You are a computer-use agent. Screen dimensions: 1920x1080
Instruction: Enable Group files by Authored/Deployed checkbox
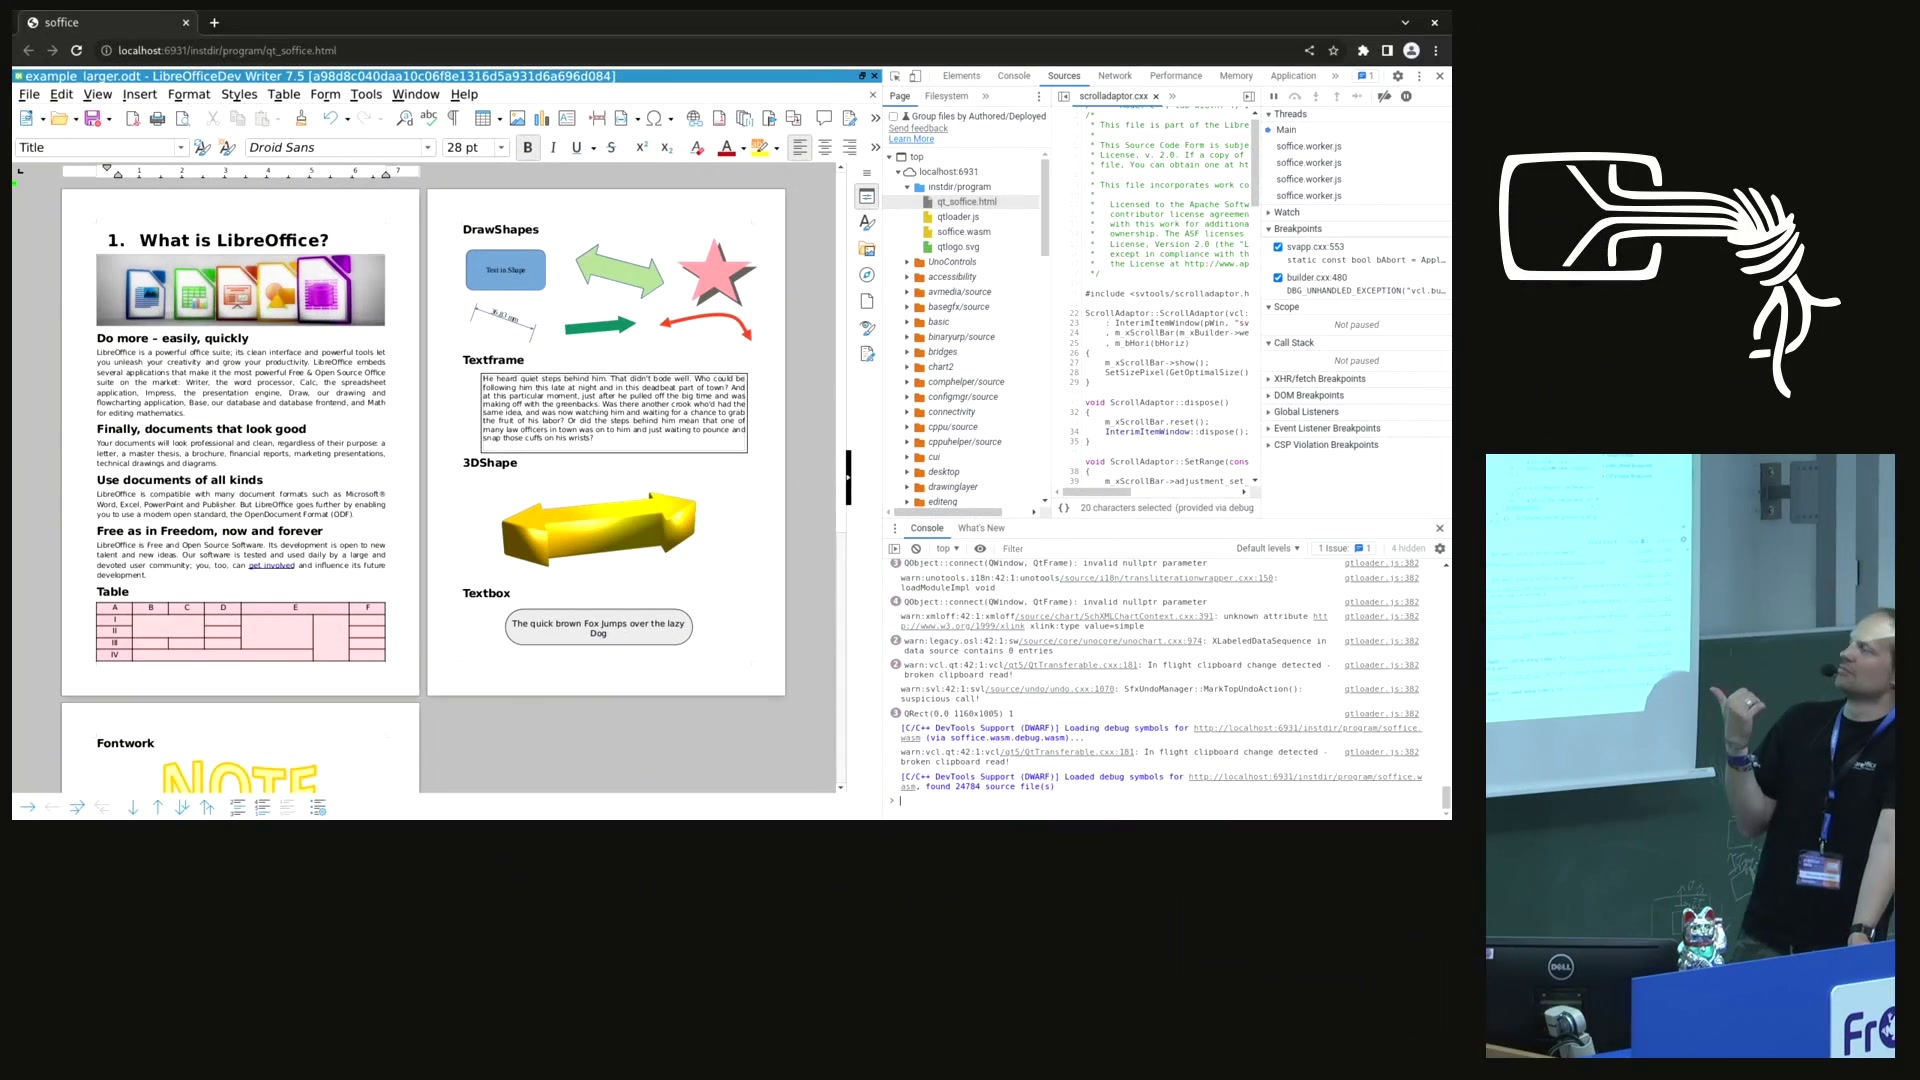894,116
